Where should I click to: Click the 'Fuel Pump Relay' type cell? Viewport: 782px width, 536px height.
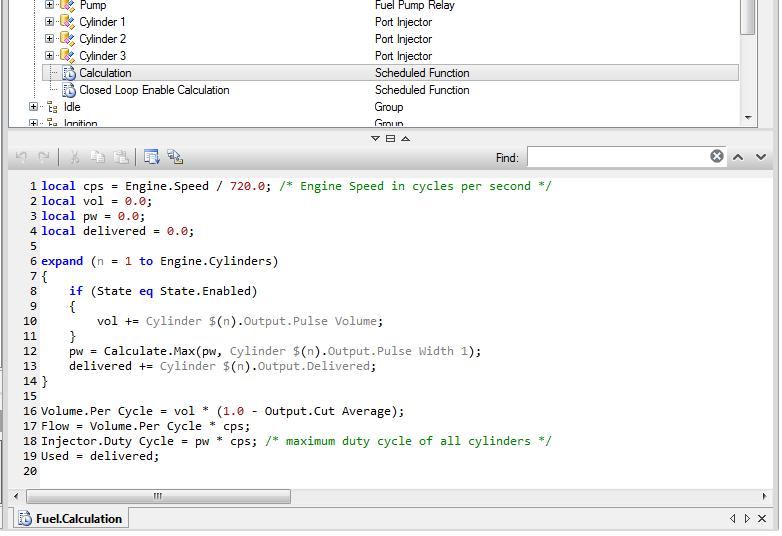click(x=414, y=5)
